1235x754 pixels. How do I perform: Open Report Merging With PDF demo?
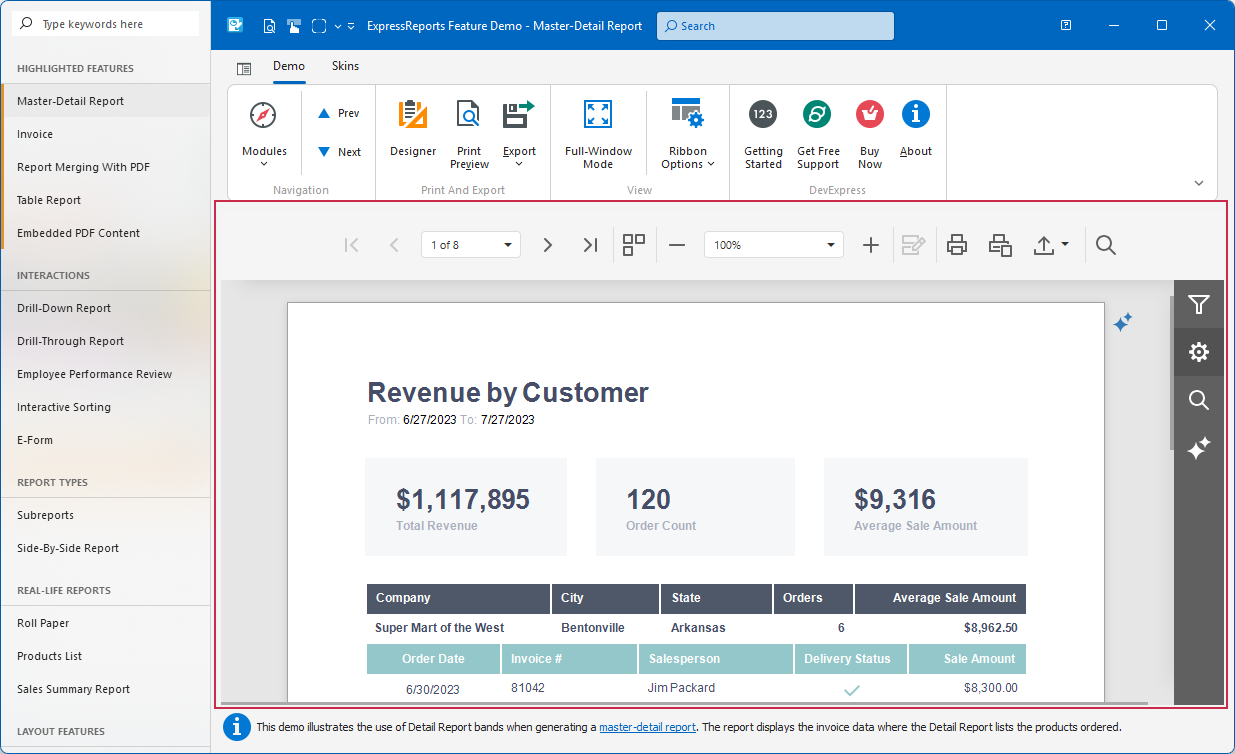(106, 167)
